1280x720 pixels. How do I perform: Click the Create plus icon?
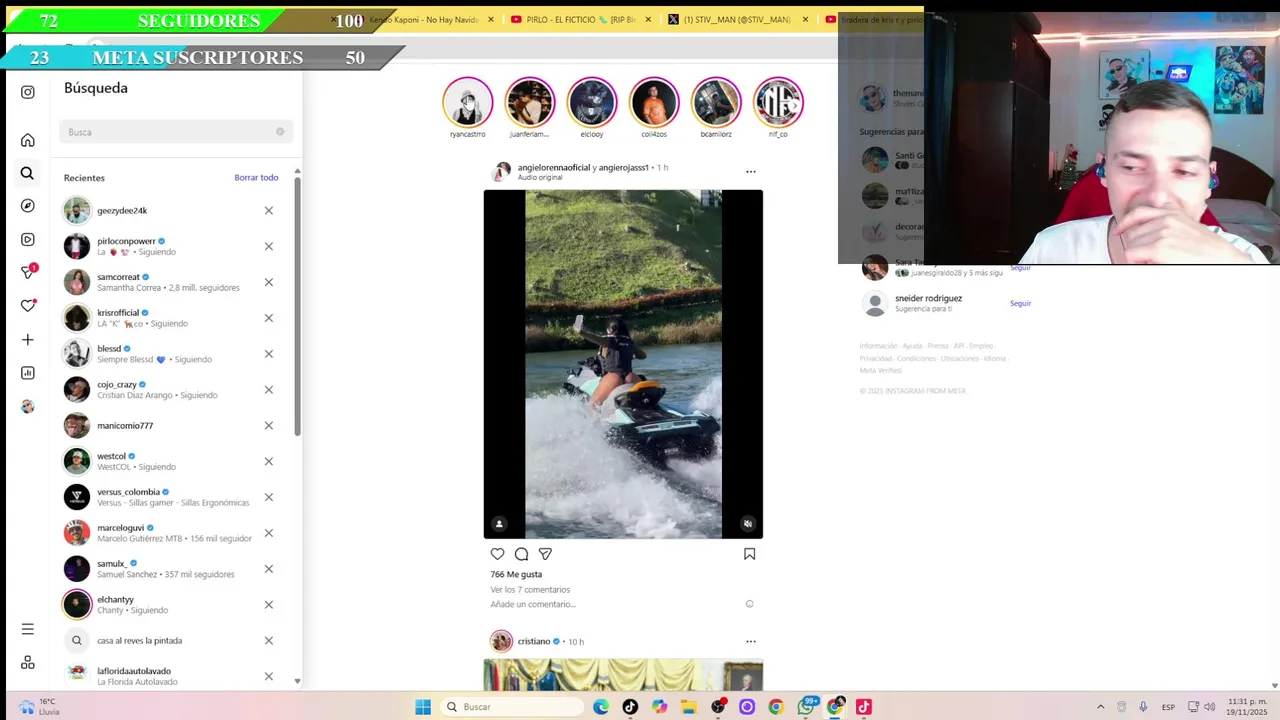(x=27, y=340)
